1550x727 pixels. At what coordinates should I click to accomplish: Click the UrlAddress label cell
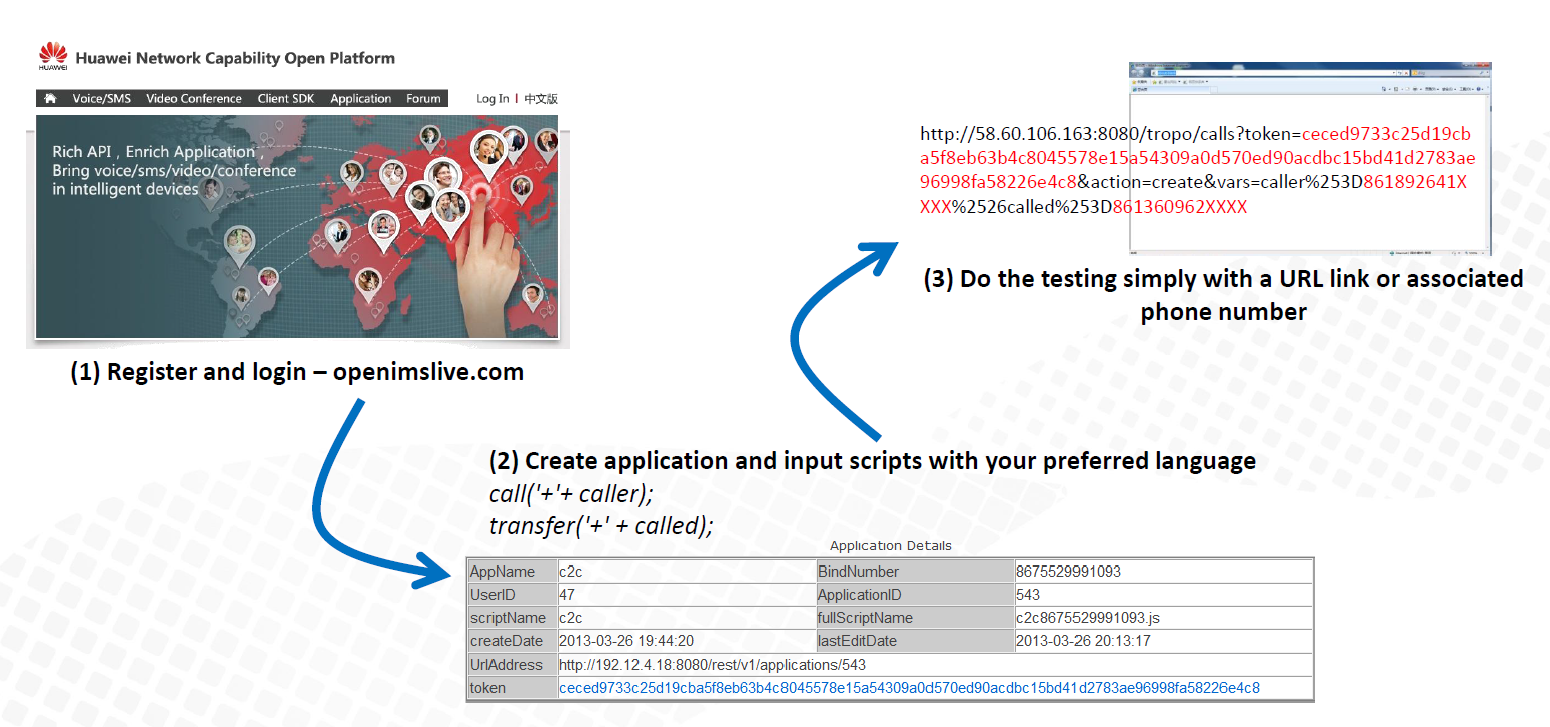(512, 665)
